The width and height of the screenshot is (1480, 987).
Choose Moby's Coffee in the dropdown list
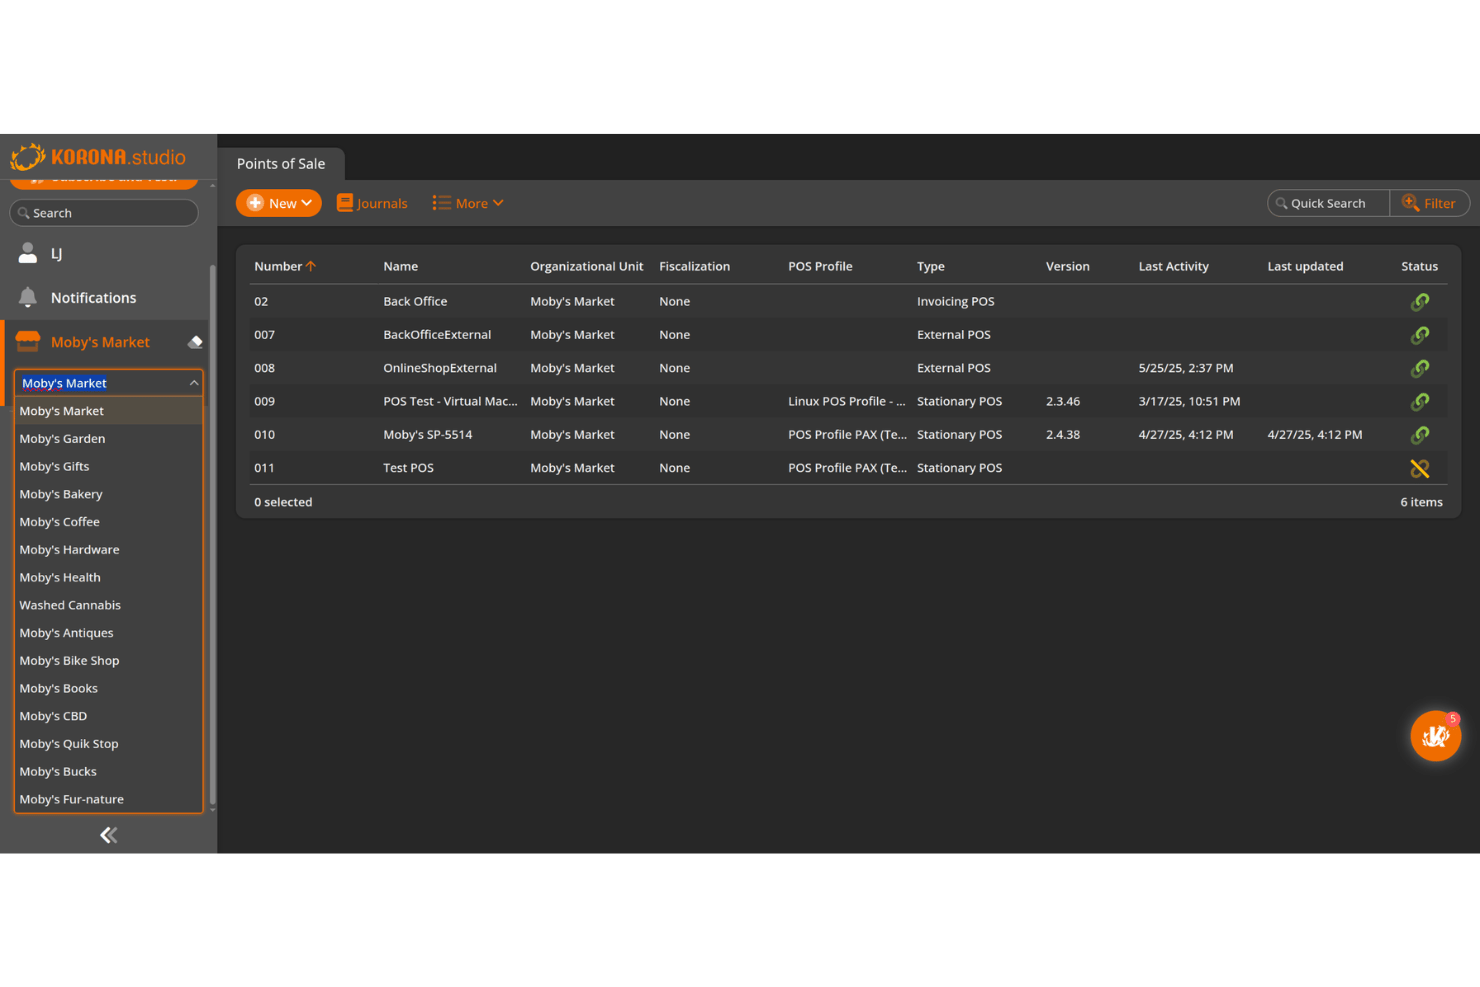coord(109,522)
